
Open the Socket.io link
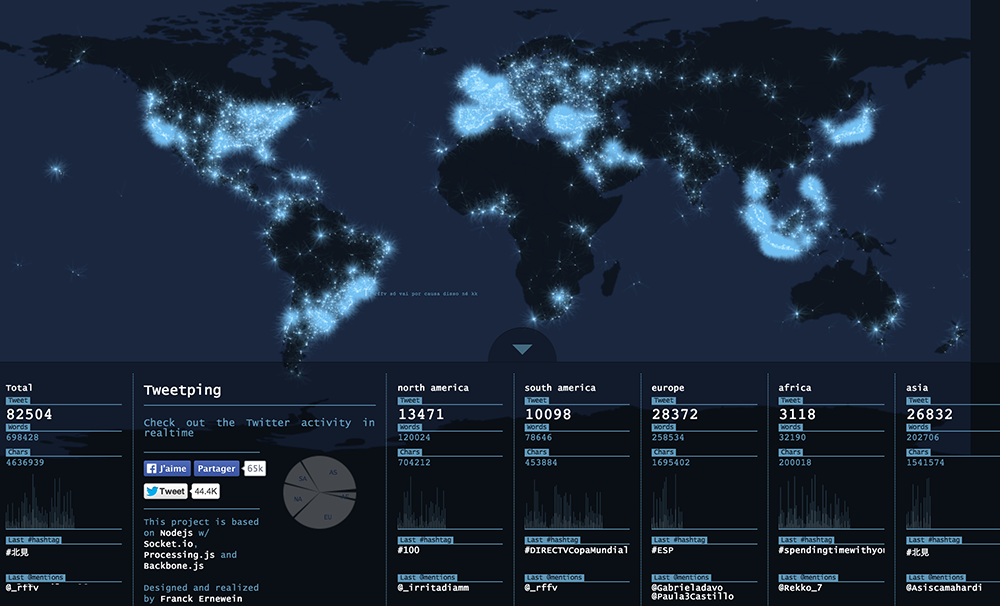[x=170, y=543]
